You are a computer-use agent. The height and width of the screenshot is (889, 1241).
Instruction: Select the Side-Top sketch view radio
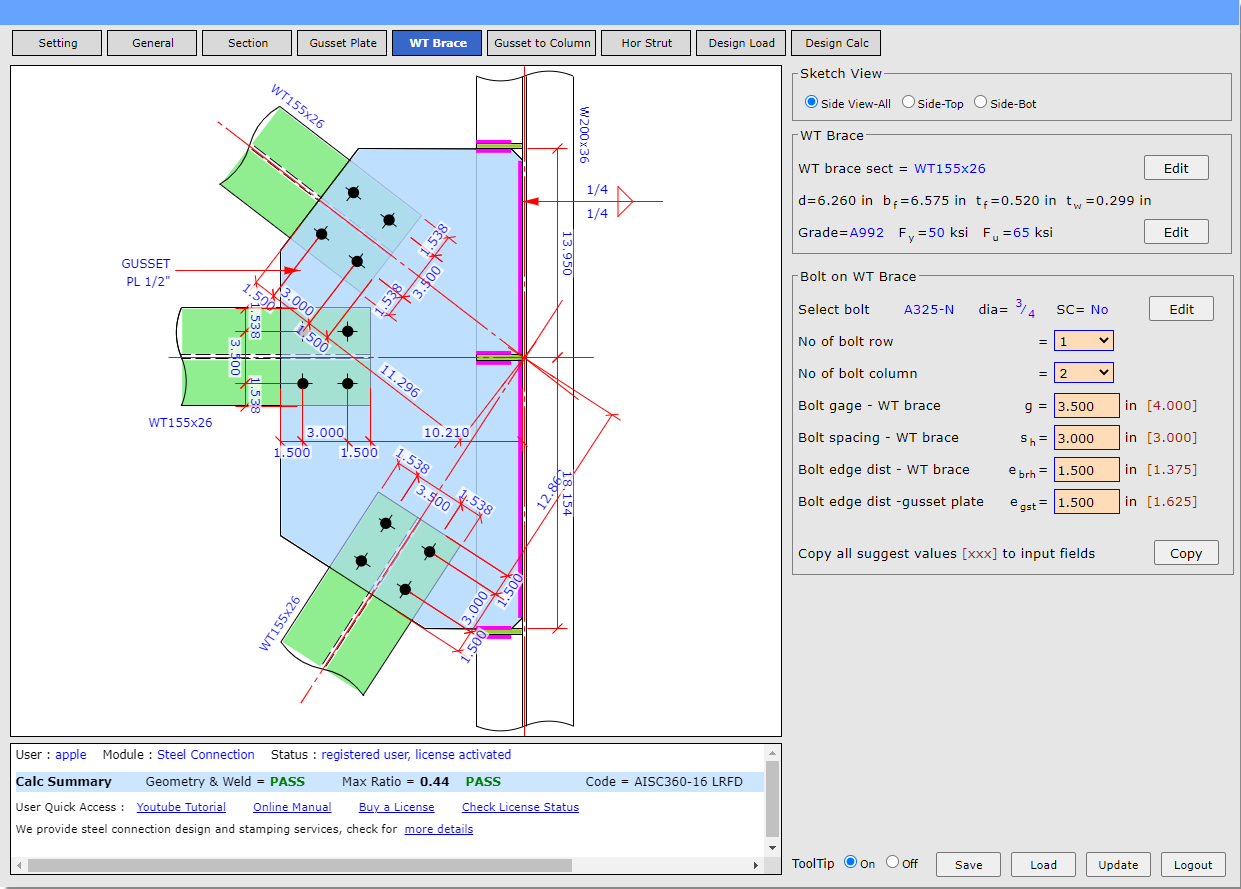pyautogui.click(x=908, y=102)
